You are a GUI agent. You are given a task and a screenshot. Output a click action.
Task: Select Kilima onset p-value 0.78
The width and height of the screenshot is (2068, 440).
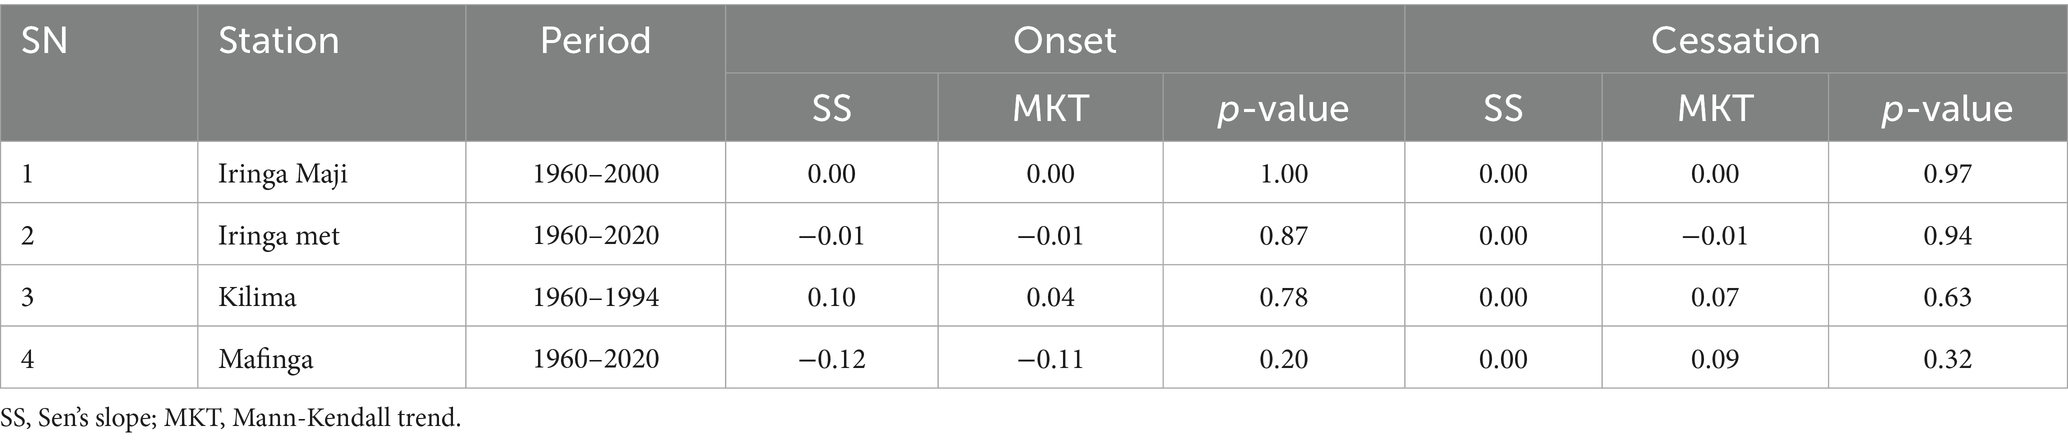pos(1283,297)
